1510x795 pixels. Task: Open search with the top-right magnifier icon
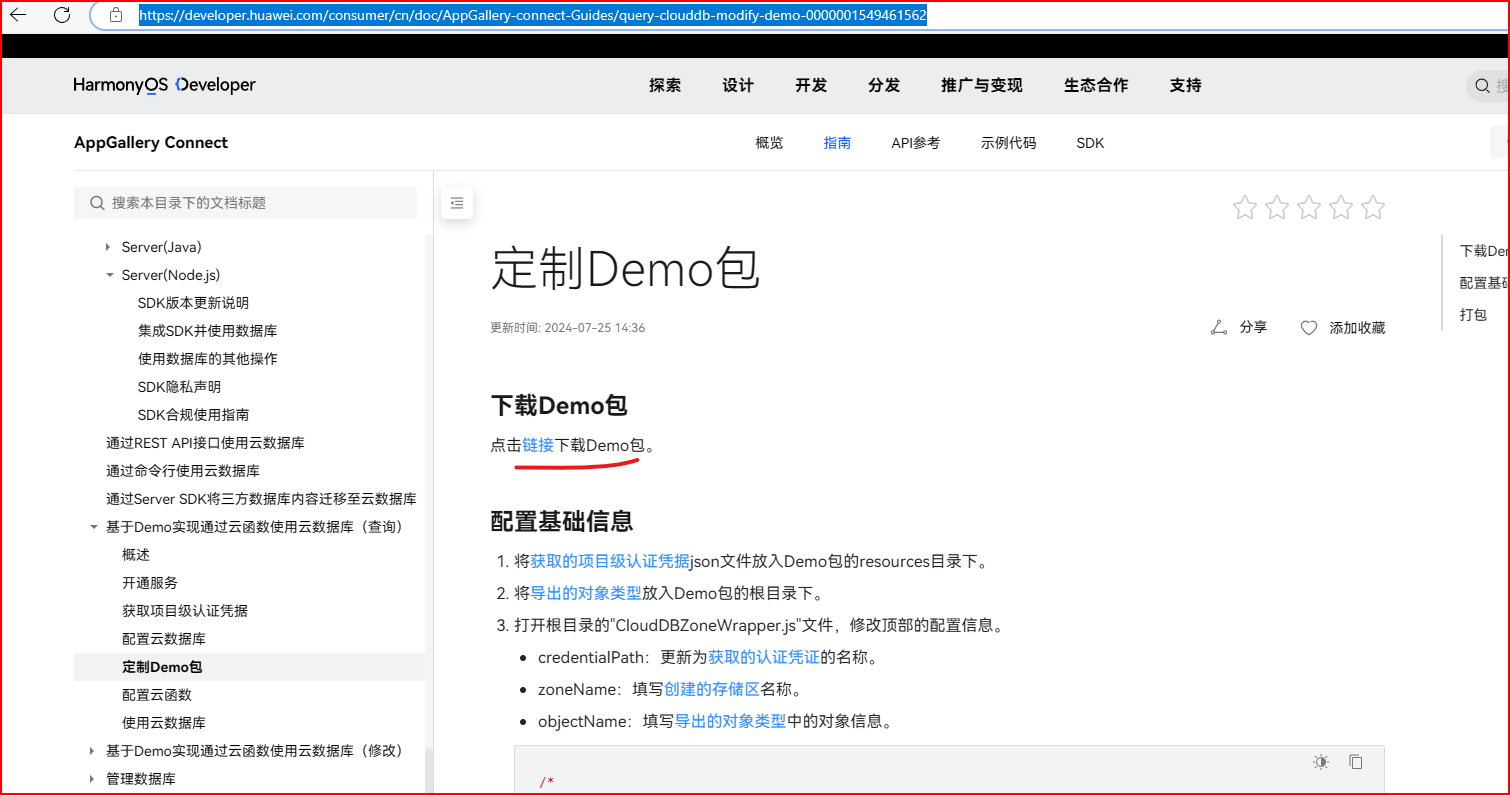pyautogui.click(x=1482, y=86)
